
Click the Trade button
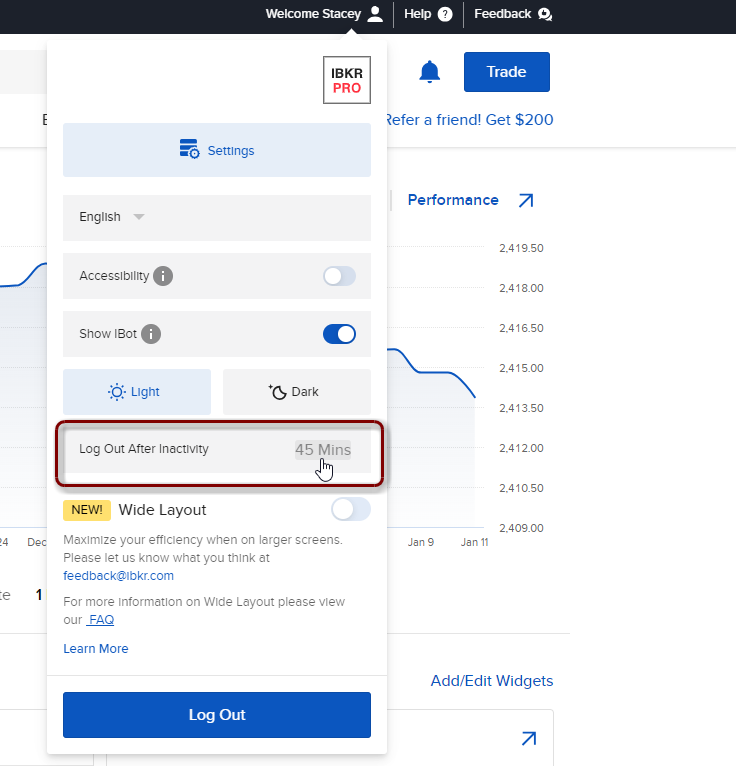(506, 72)
